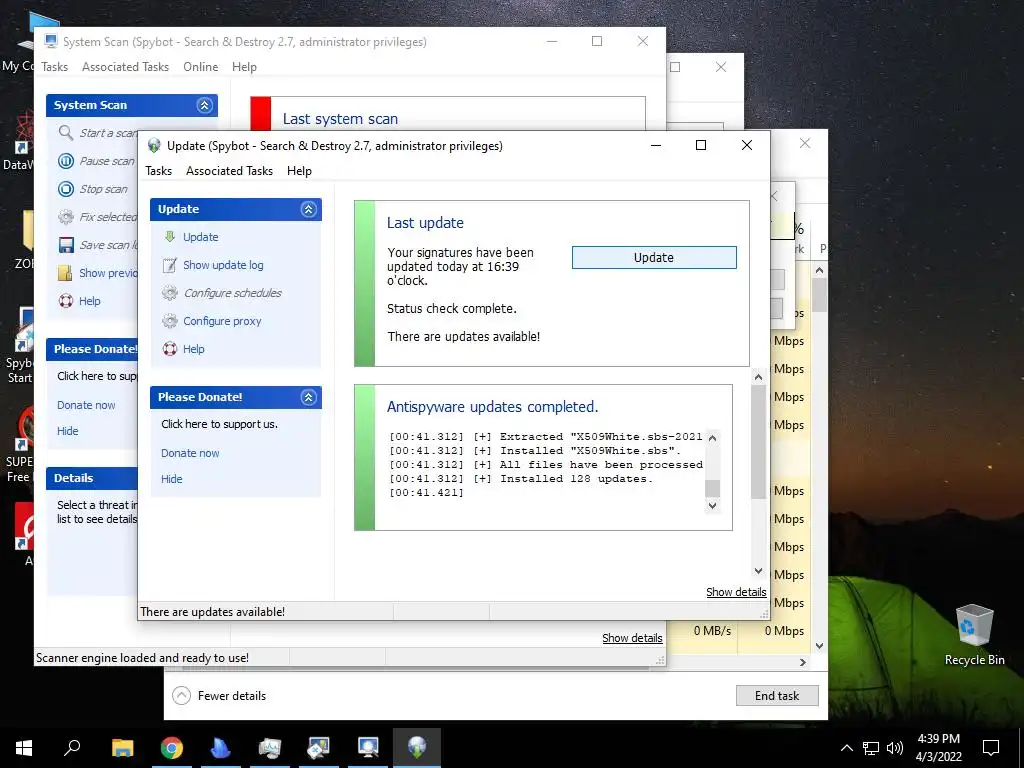1024x768 pixels.
Task: Click the Stop scan icon in System Scan
Action: point(66,189)
